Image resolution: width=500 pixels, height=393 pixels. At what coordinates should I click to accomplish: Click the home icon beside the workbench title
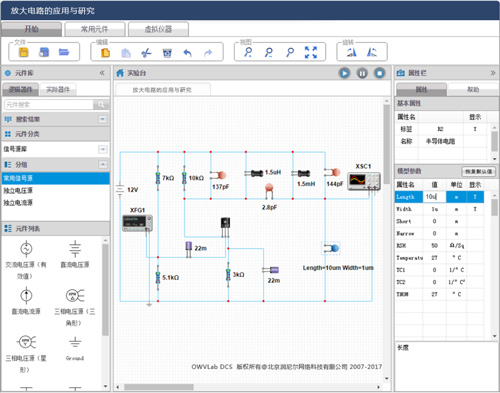pyautogui.click(x=120, y=73)
